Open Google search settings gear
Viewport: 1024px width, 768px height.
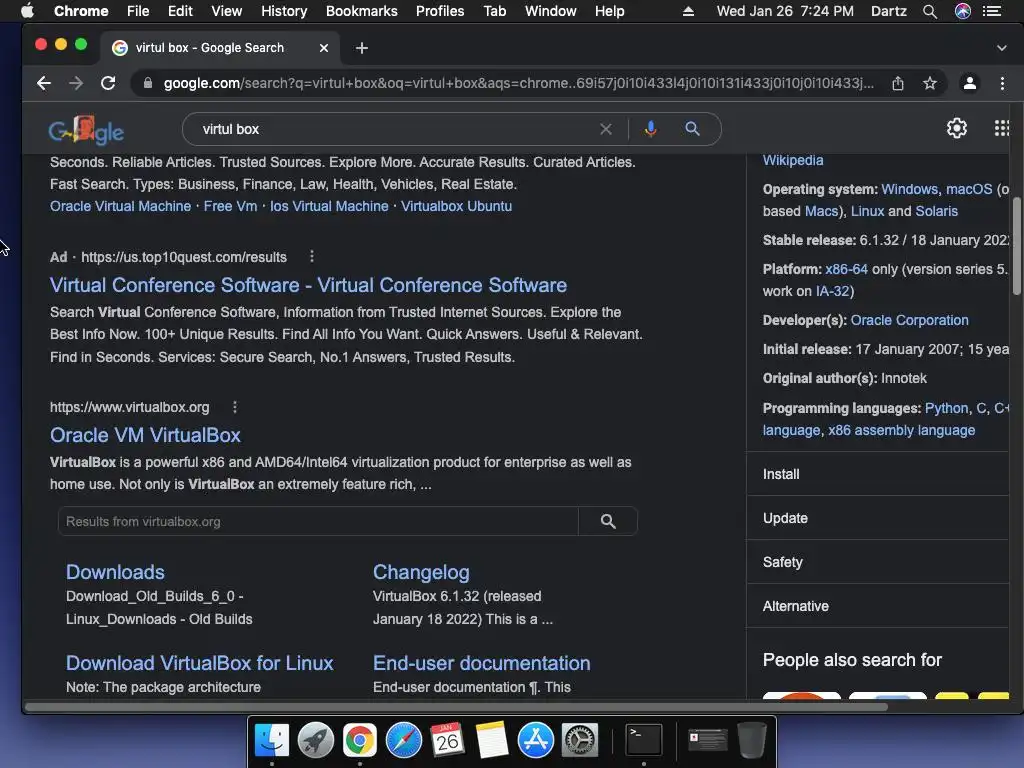coord(957,128)
